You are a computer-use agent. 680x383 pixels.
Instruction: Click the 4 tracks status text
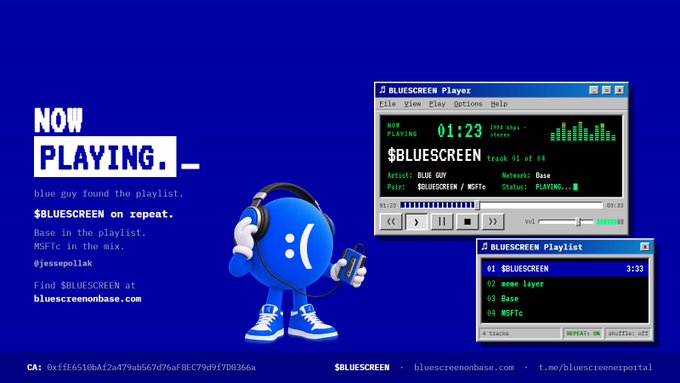point(495,333)
